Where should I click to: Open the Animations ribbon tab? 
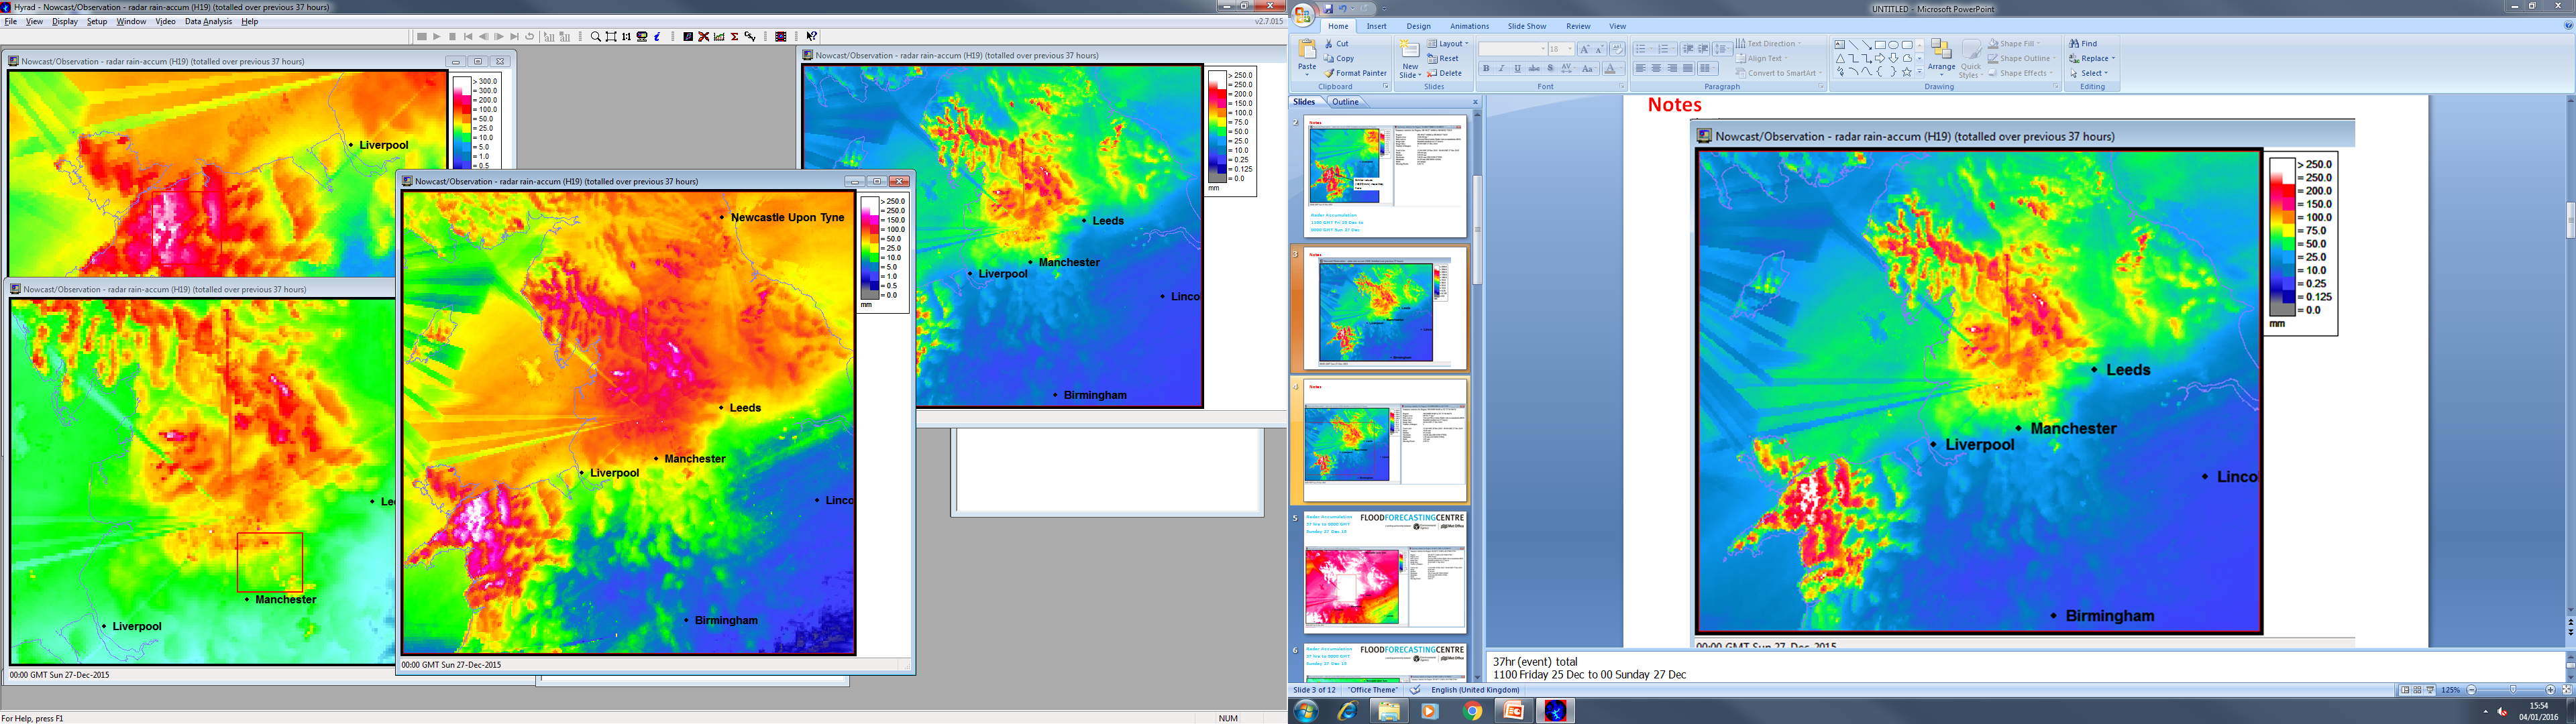[x=1470, y=26]
